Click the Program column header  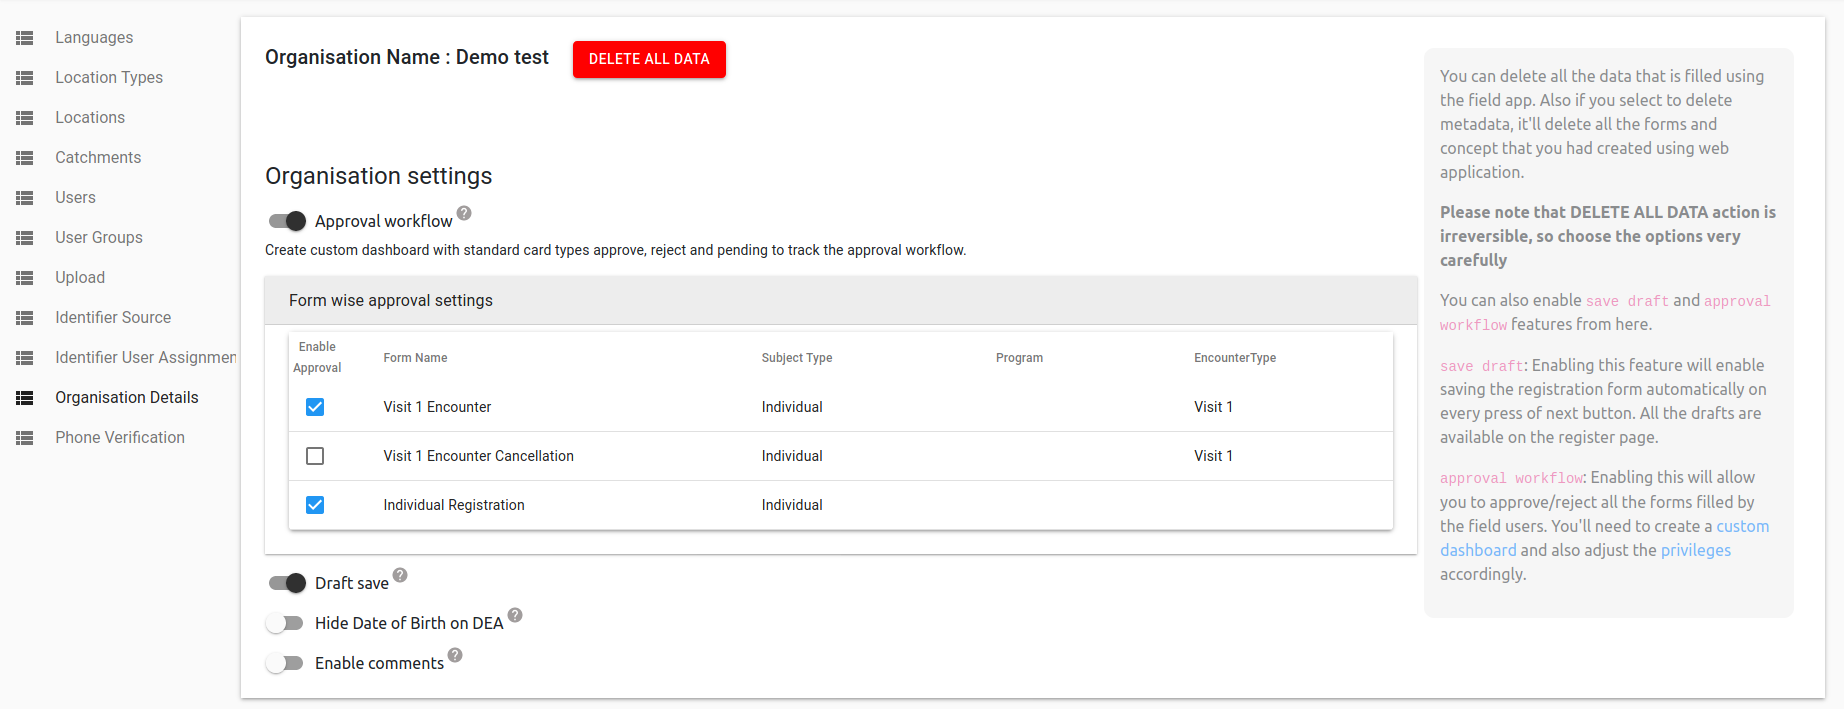[x=1019, y=358]
